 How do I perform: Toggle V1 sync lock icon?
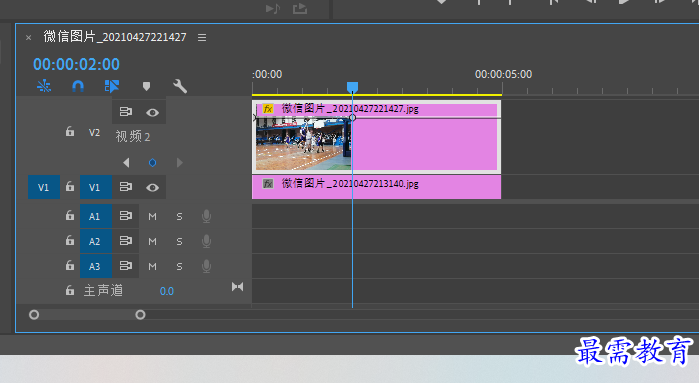click(x=126, y=187)
